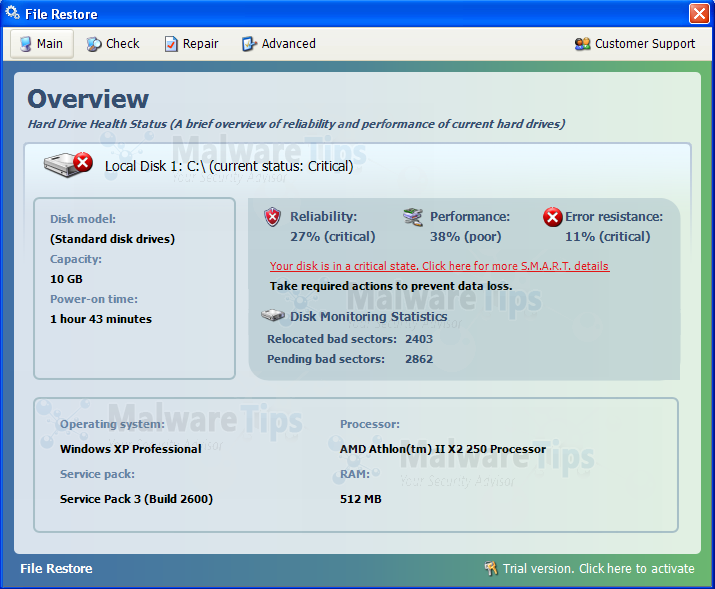Click the Customer Support people icon
715x589 pixels.
[x=582, y=44]
